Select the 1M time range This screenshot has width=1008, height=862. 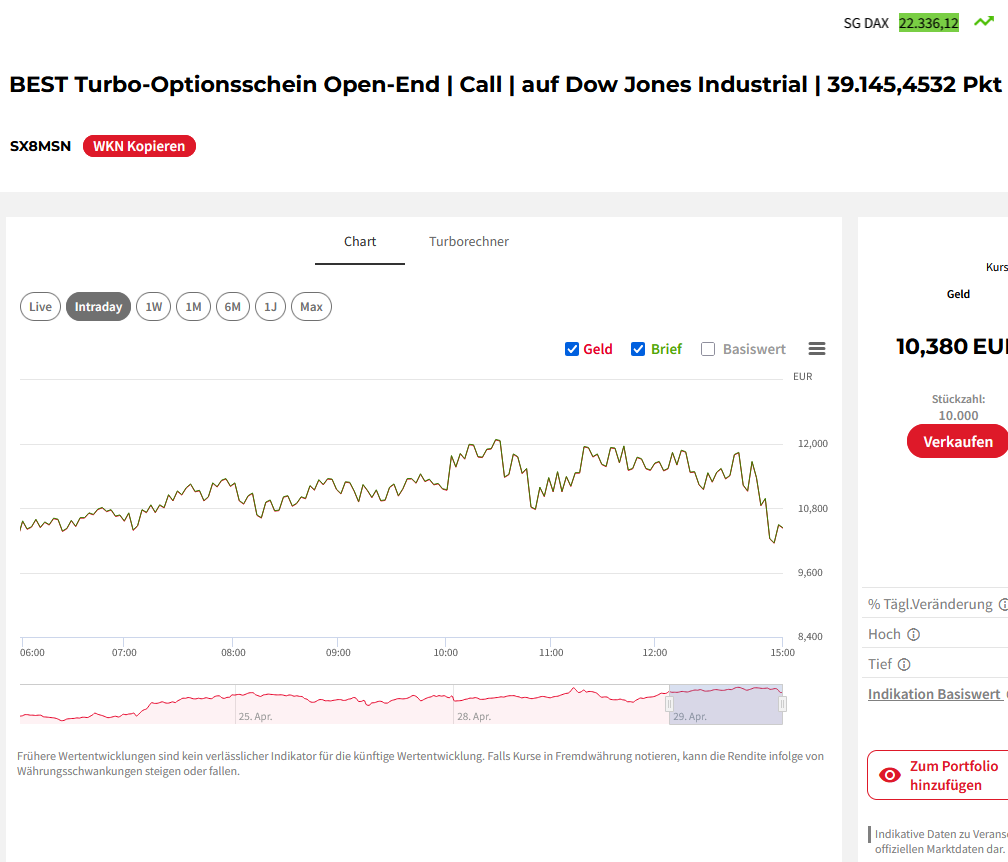[194, 307]
